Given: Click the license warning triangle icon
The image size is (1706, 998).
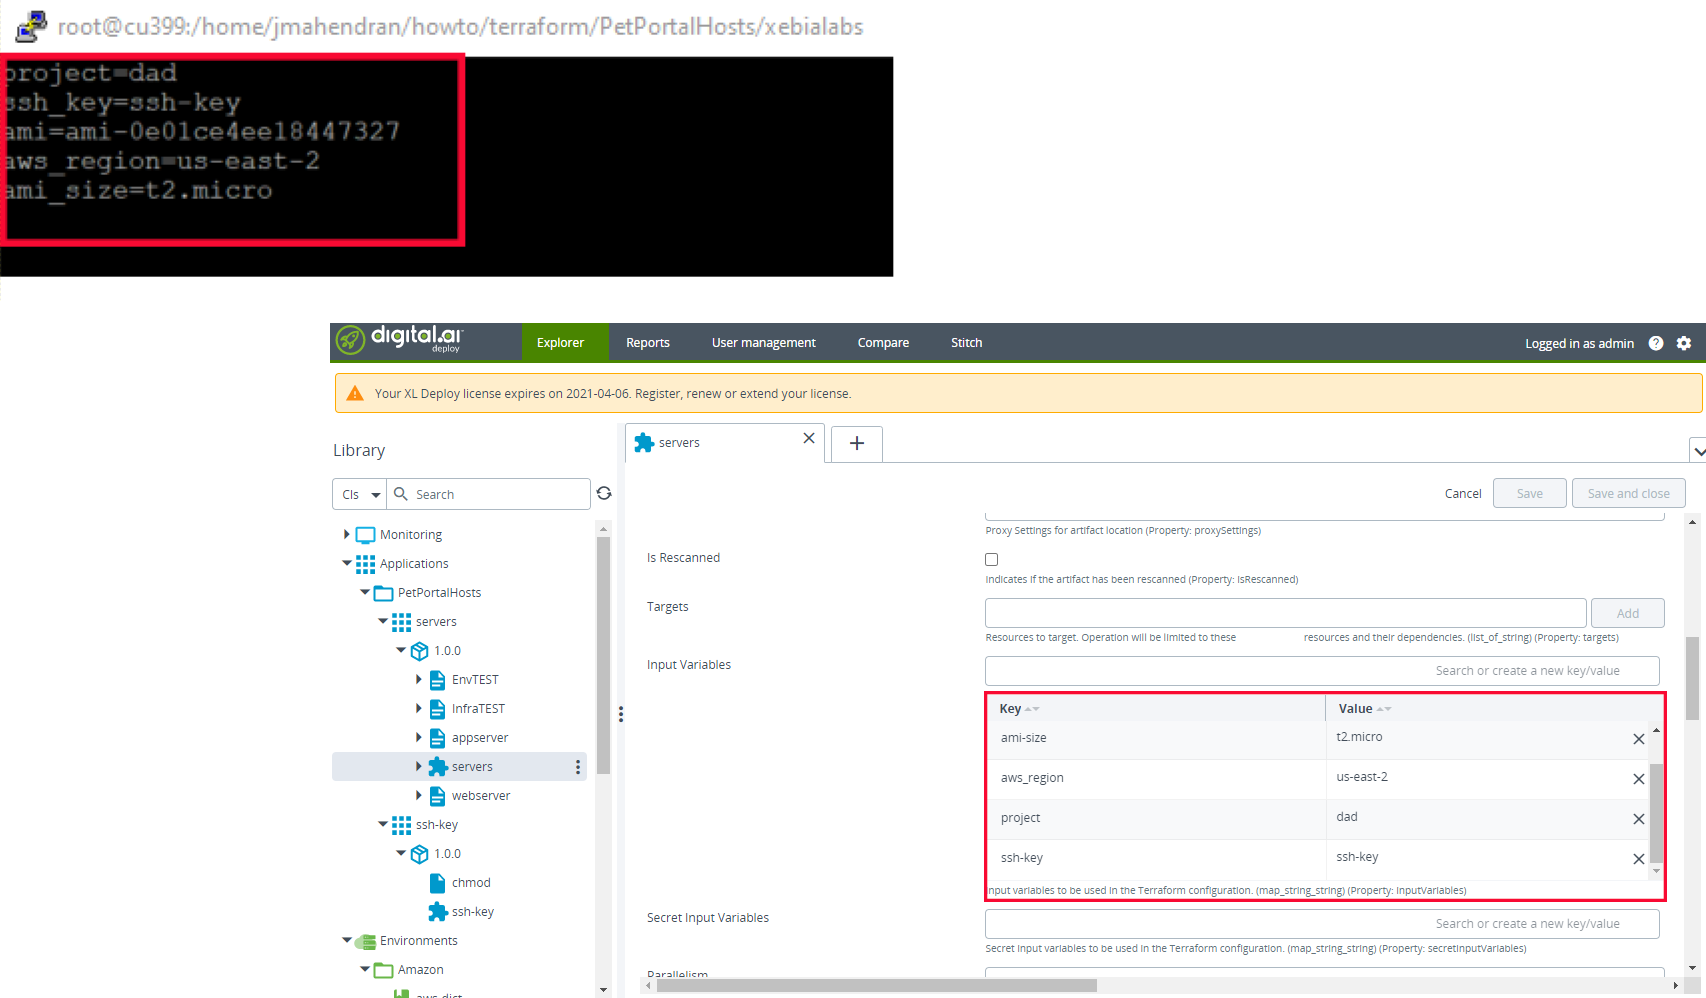Looking at the screenshot, I should tap(355, 393).
